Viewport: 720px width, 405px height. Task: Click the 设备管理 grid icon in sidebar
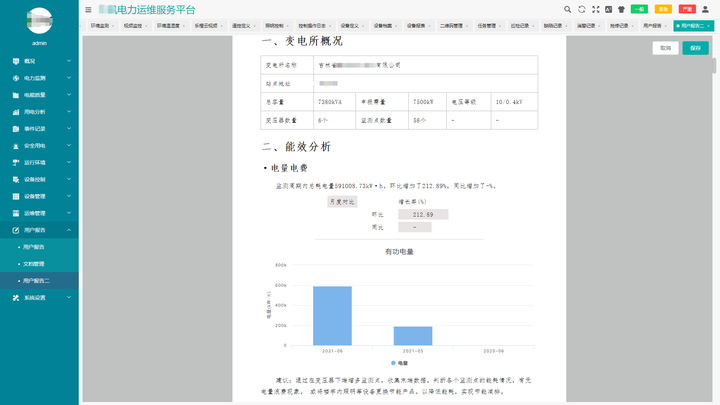[16, 197]
